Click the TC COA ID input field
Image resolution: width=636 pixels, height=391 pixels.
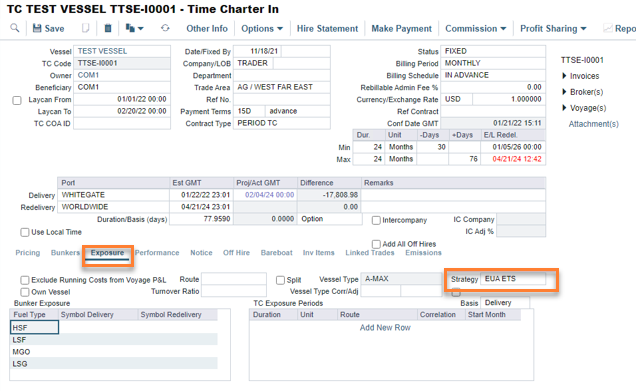pyautogui.click(x=122, y=123)
